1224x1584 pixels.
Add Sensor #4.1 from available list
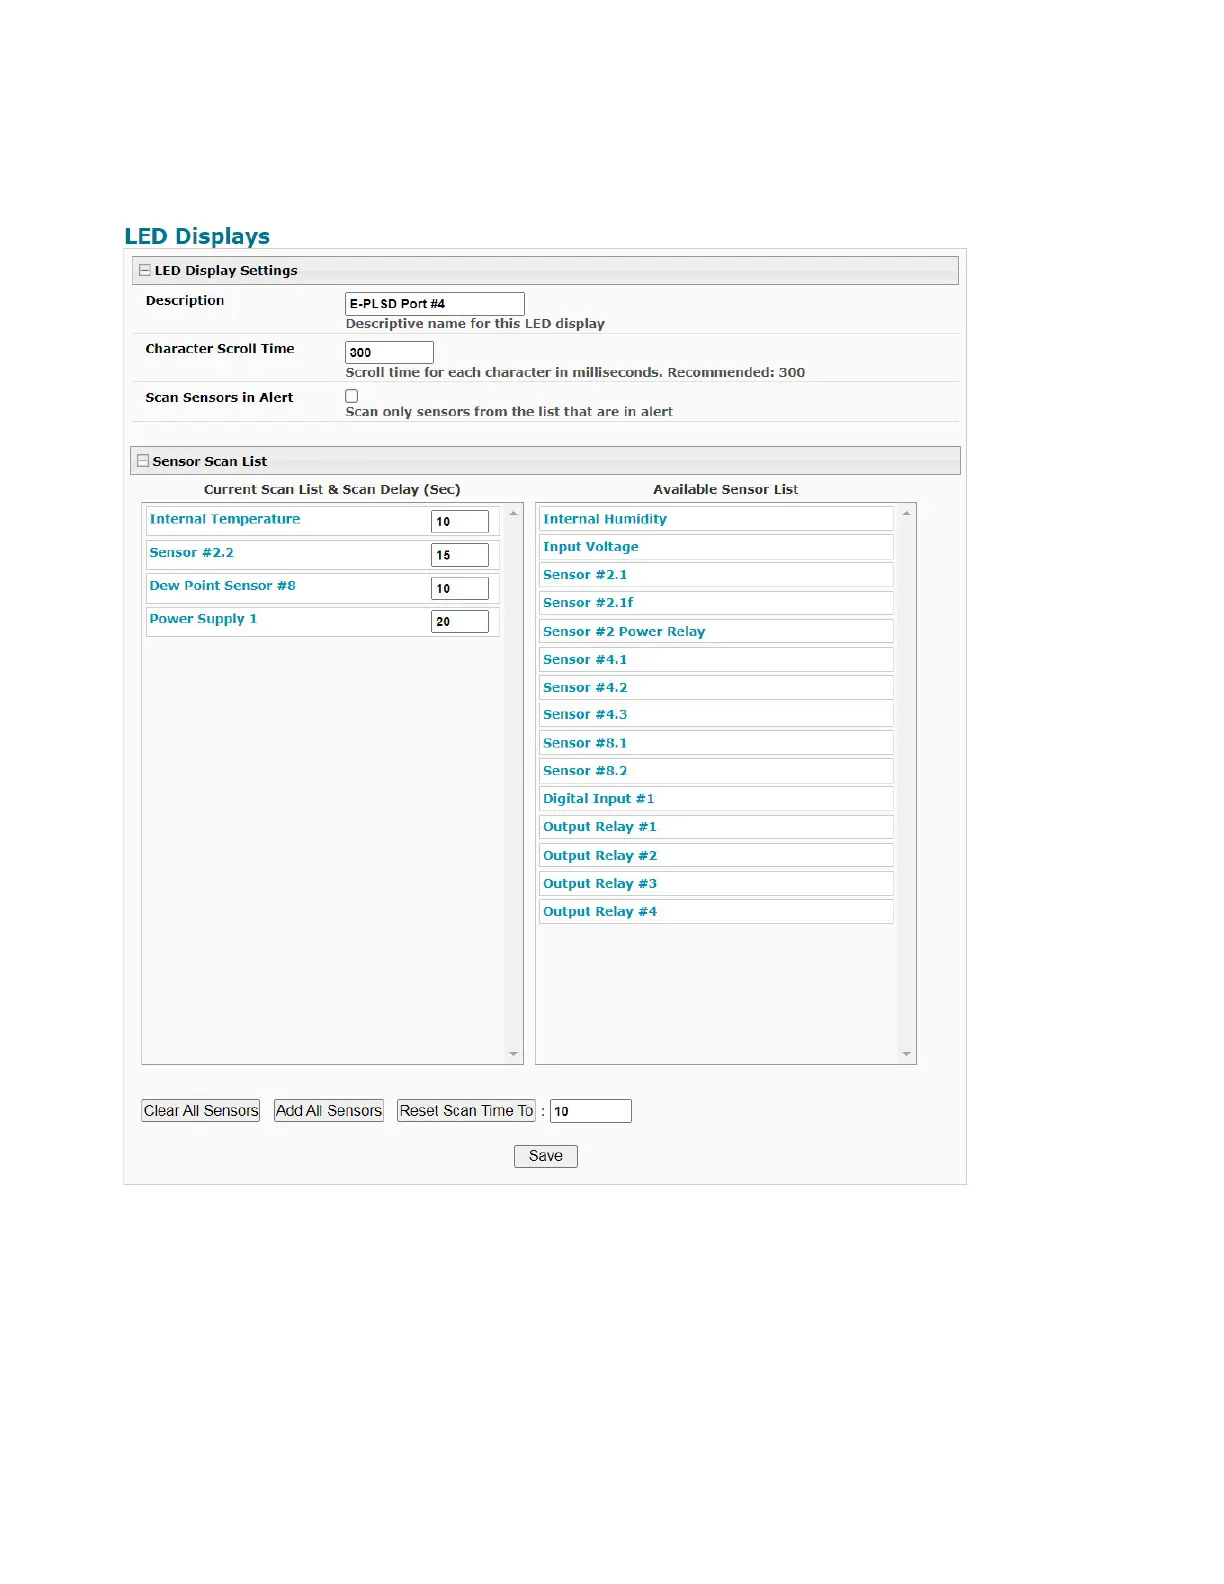(716, 659)
